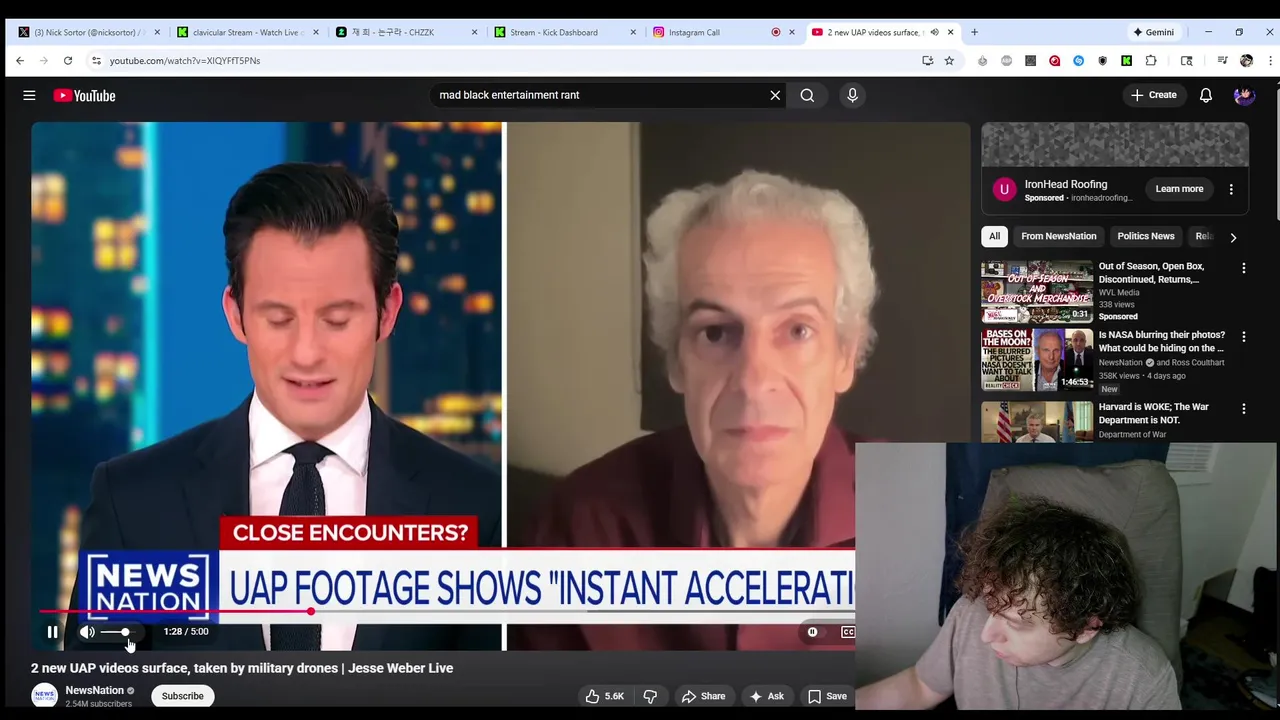Open Chrome three-dot menu
This screenshot has width=1280, height=720.
(1270, 61)
